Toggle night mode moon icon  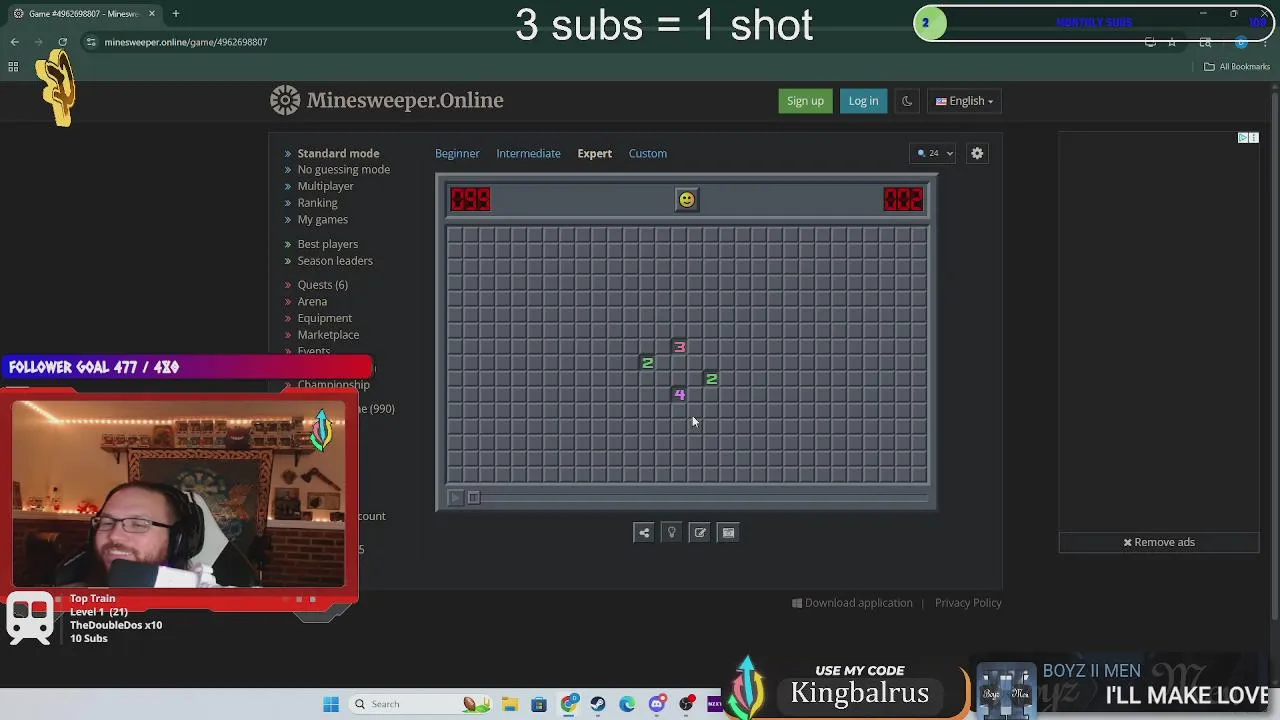907,101
